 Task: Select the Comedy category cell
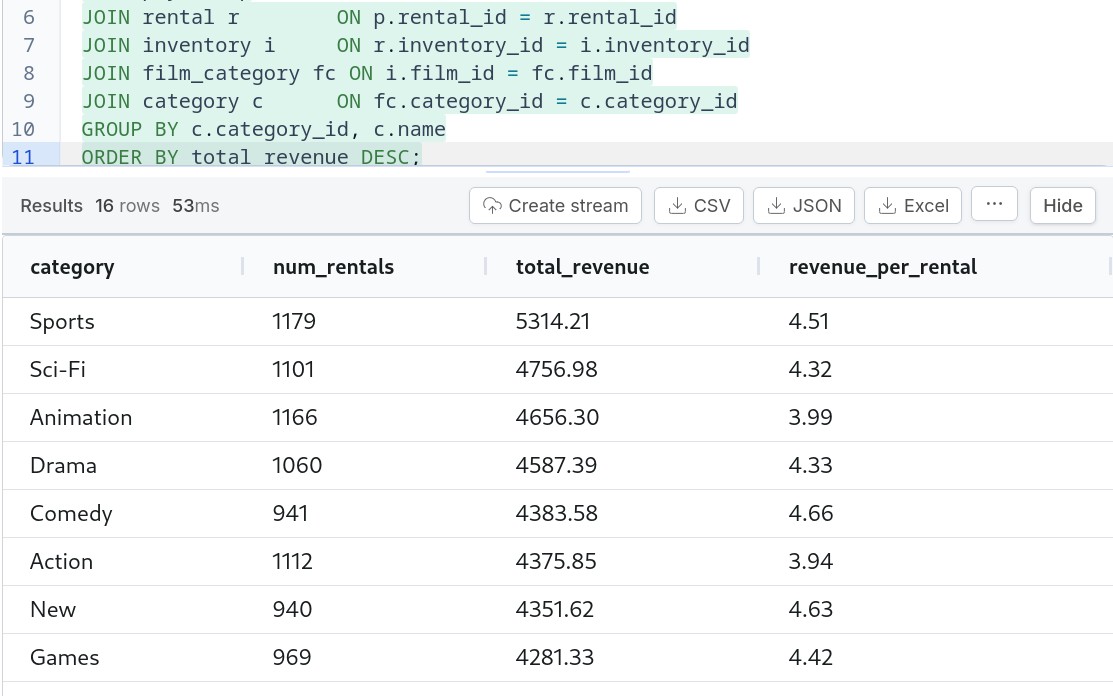coord(71,514)
